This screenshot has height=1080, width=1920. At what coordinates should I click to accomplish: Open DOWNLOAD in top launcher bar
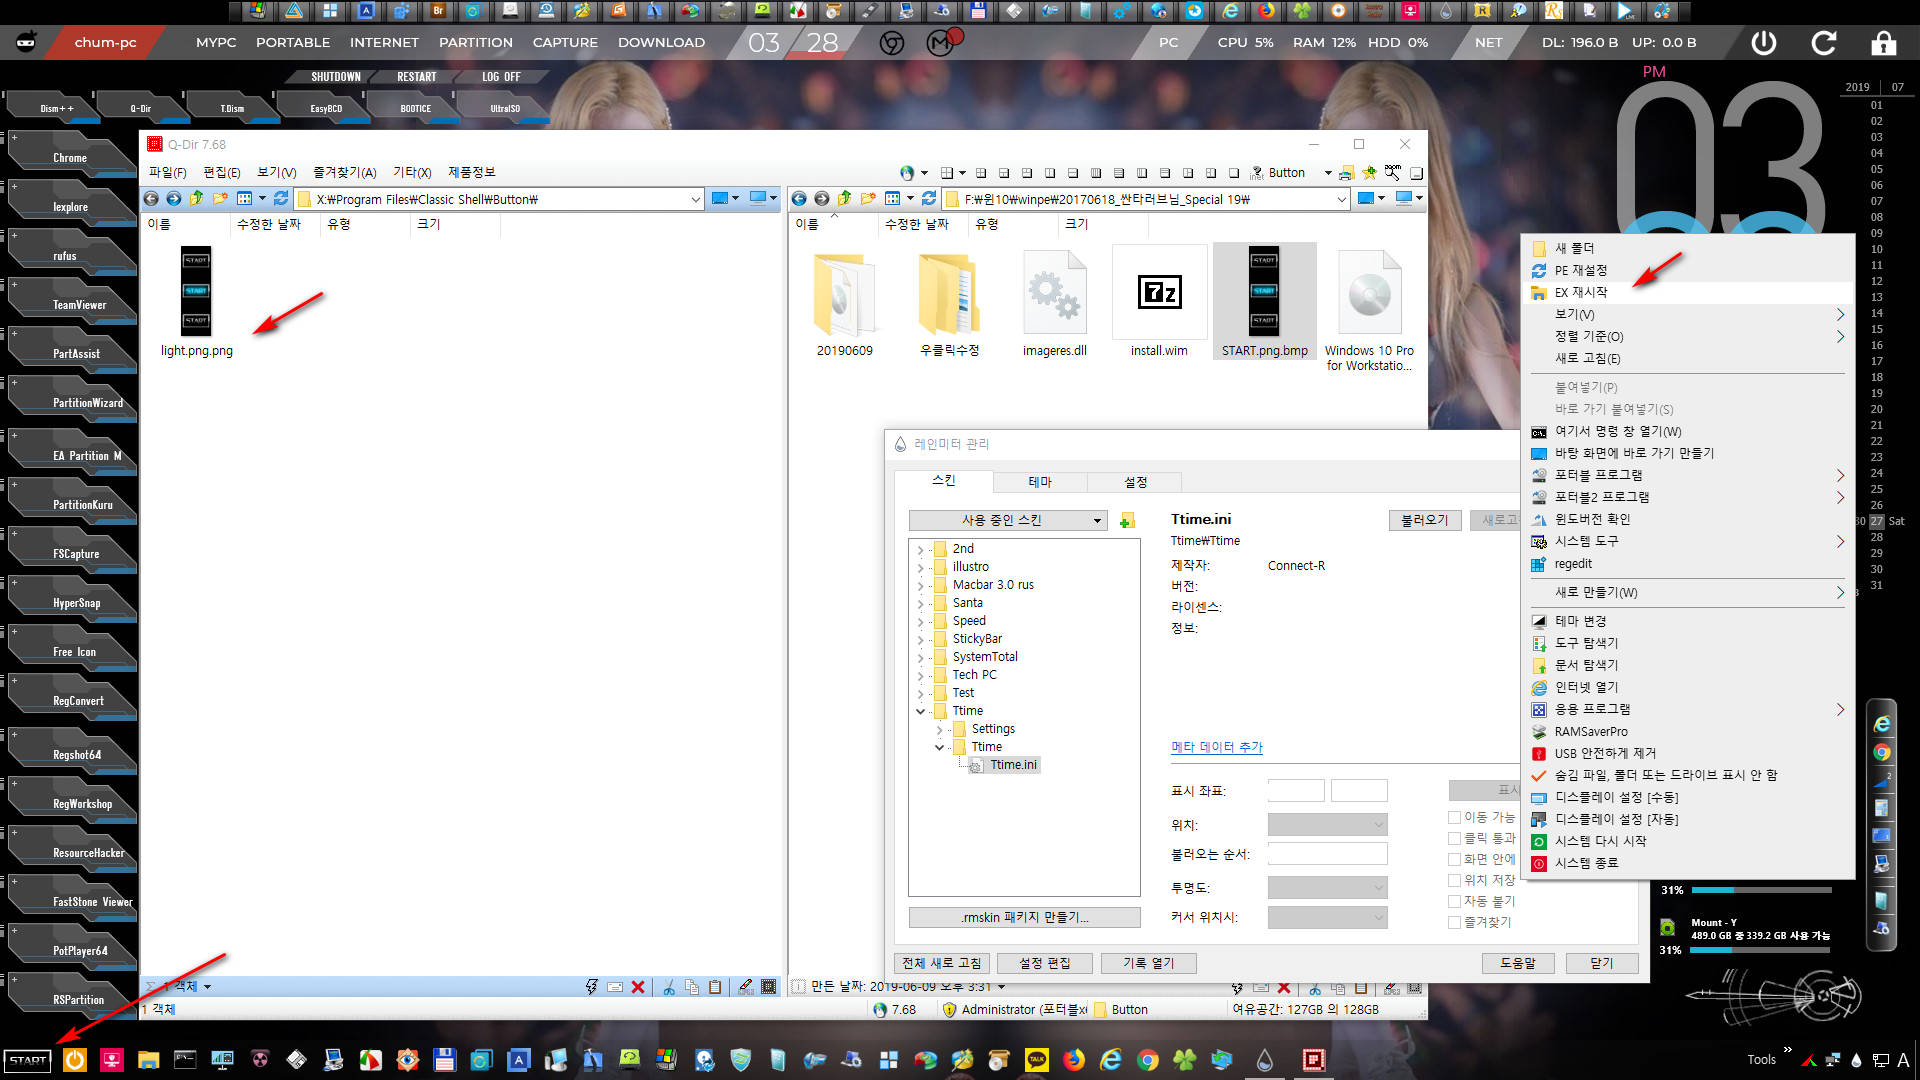tap(661, 43)
